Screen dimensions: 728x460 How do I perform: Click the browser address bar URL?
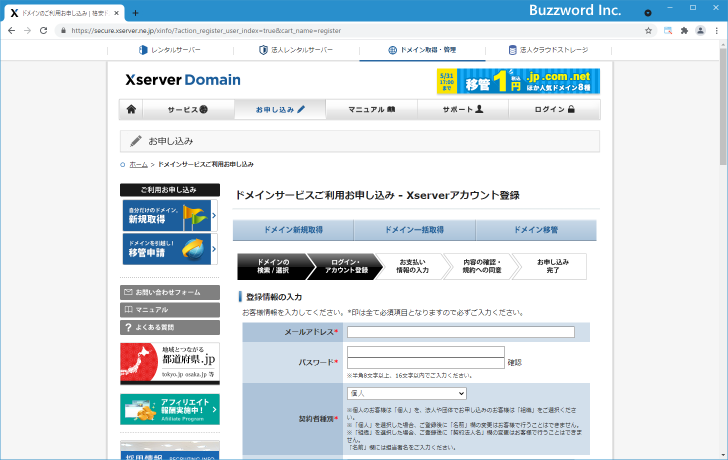(206, 31)
